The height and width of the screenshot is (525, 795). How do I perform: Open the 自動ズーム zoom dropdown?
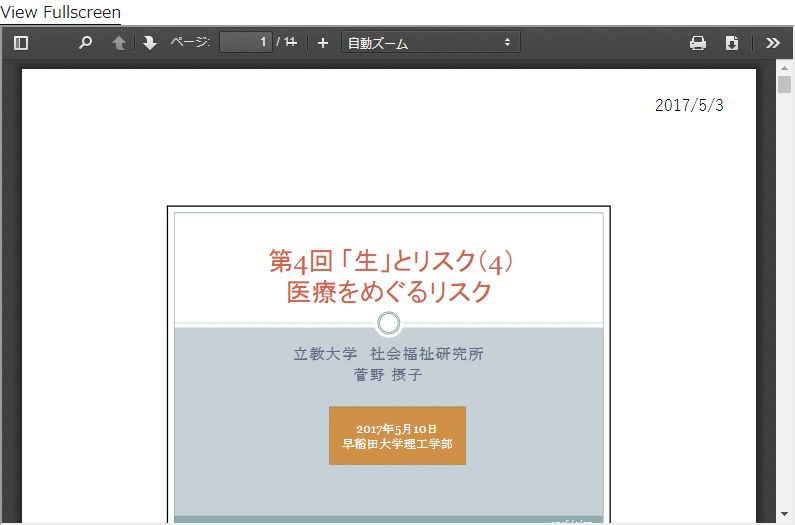coord(430,42)
